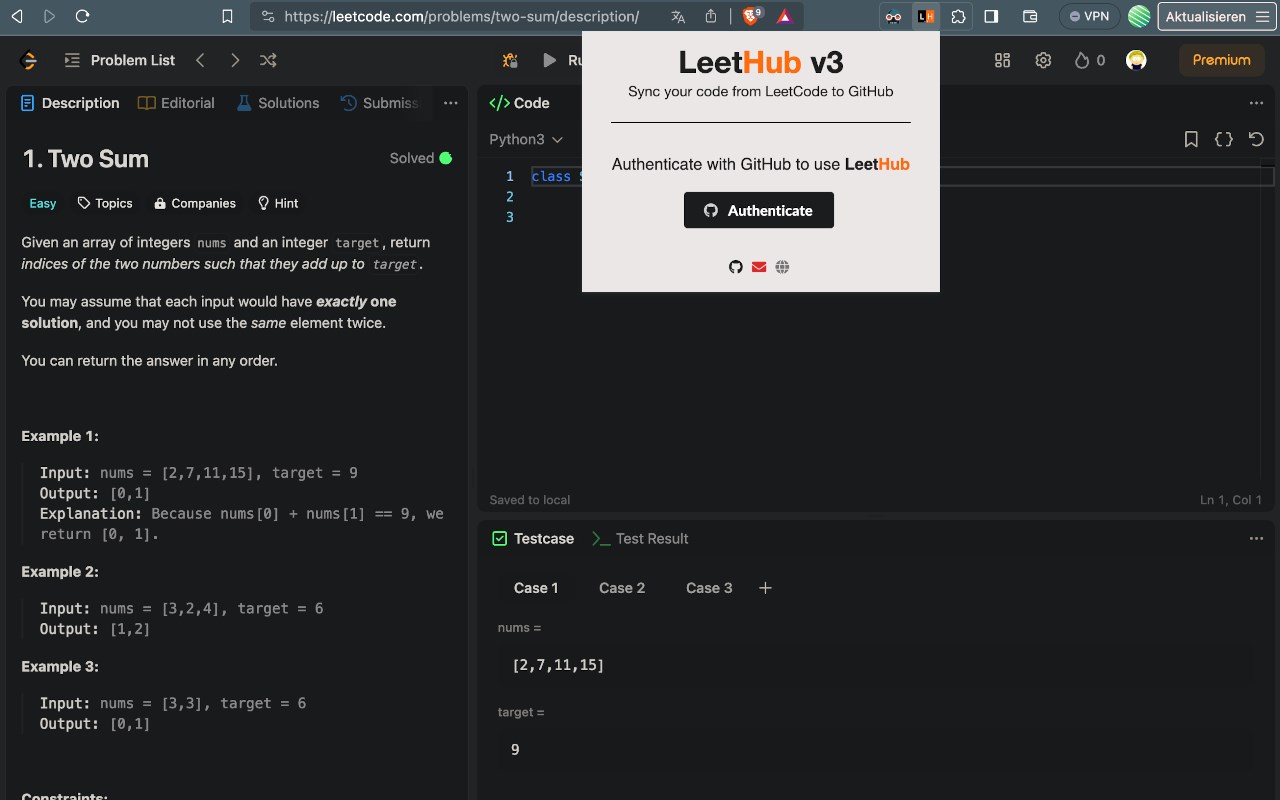
Task: Go back using the browser back arrow
Action: click(x=17, y=16)
